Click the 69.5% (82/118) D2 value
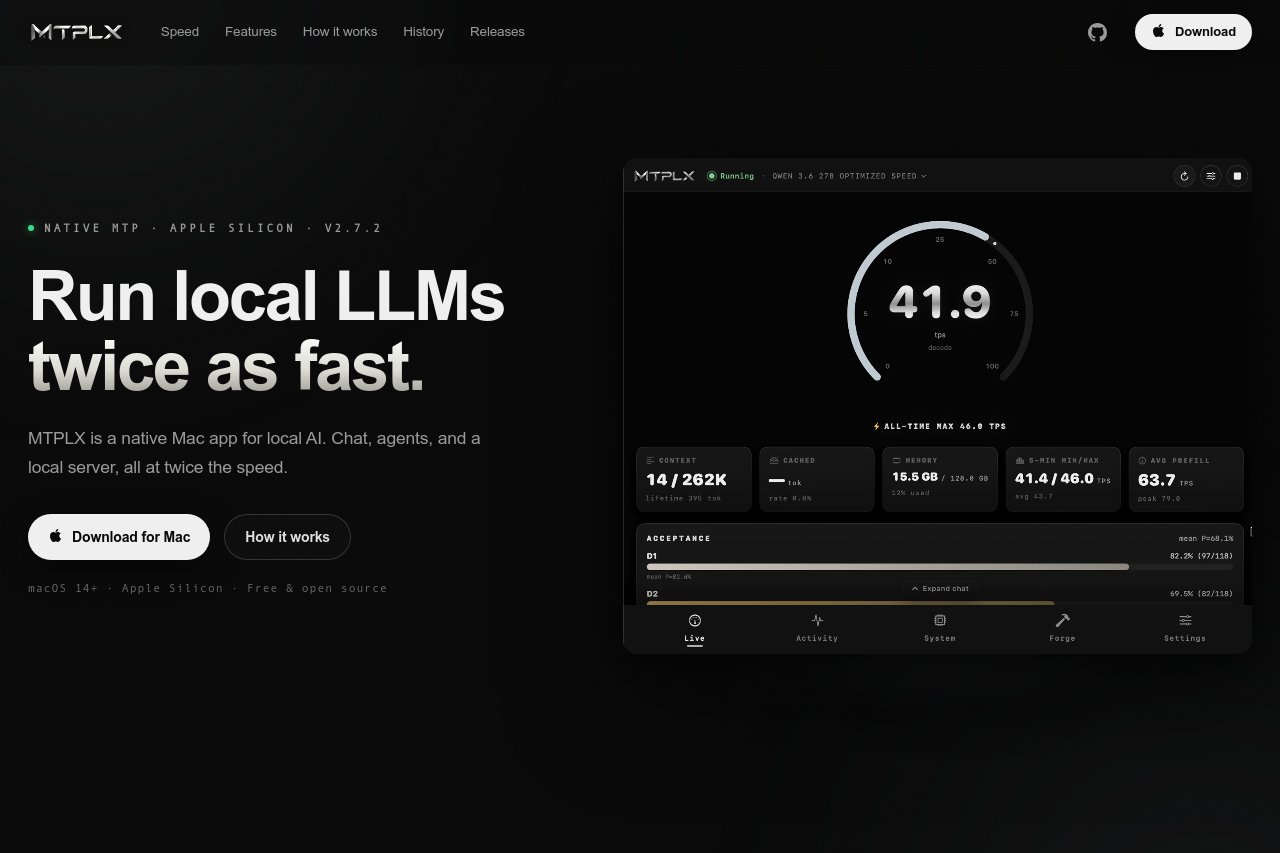Screen dimensions: 1280x853 pyautogui.click(x=1201, y=593)
